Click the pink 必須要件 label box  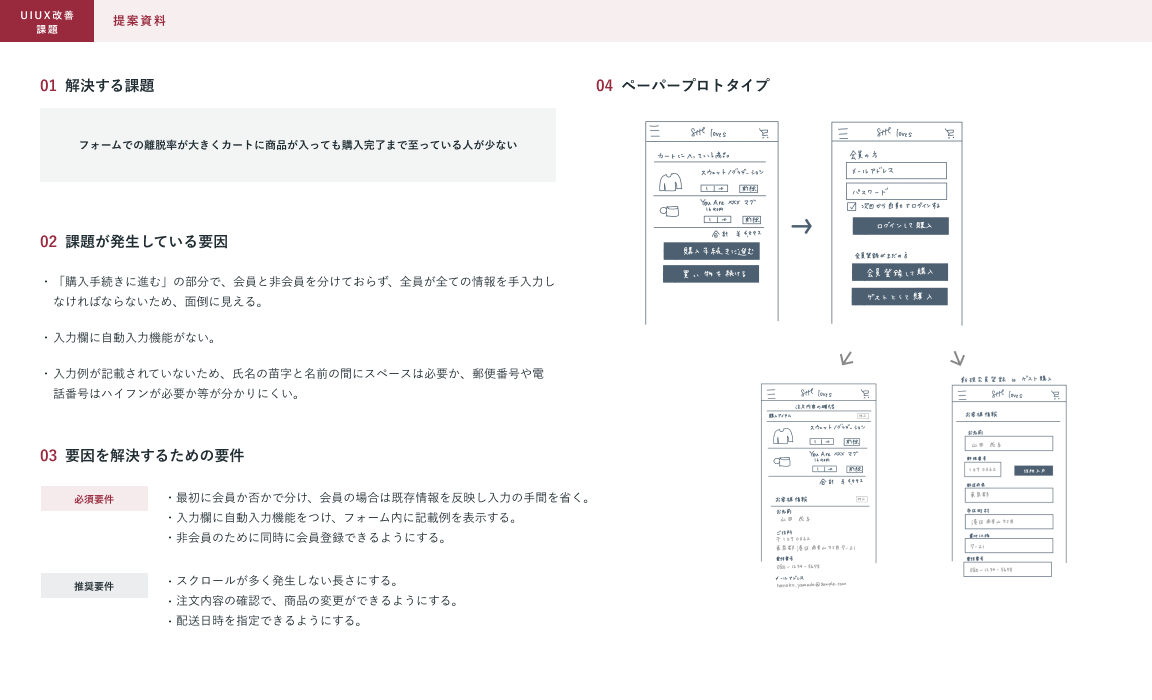tap(94, 498)
